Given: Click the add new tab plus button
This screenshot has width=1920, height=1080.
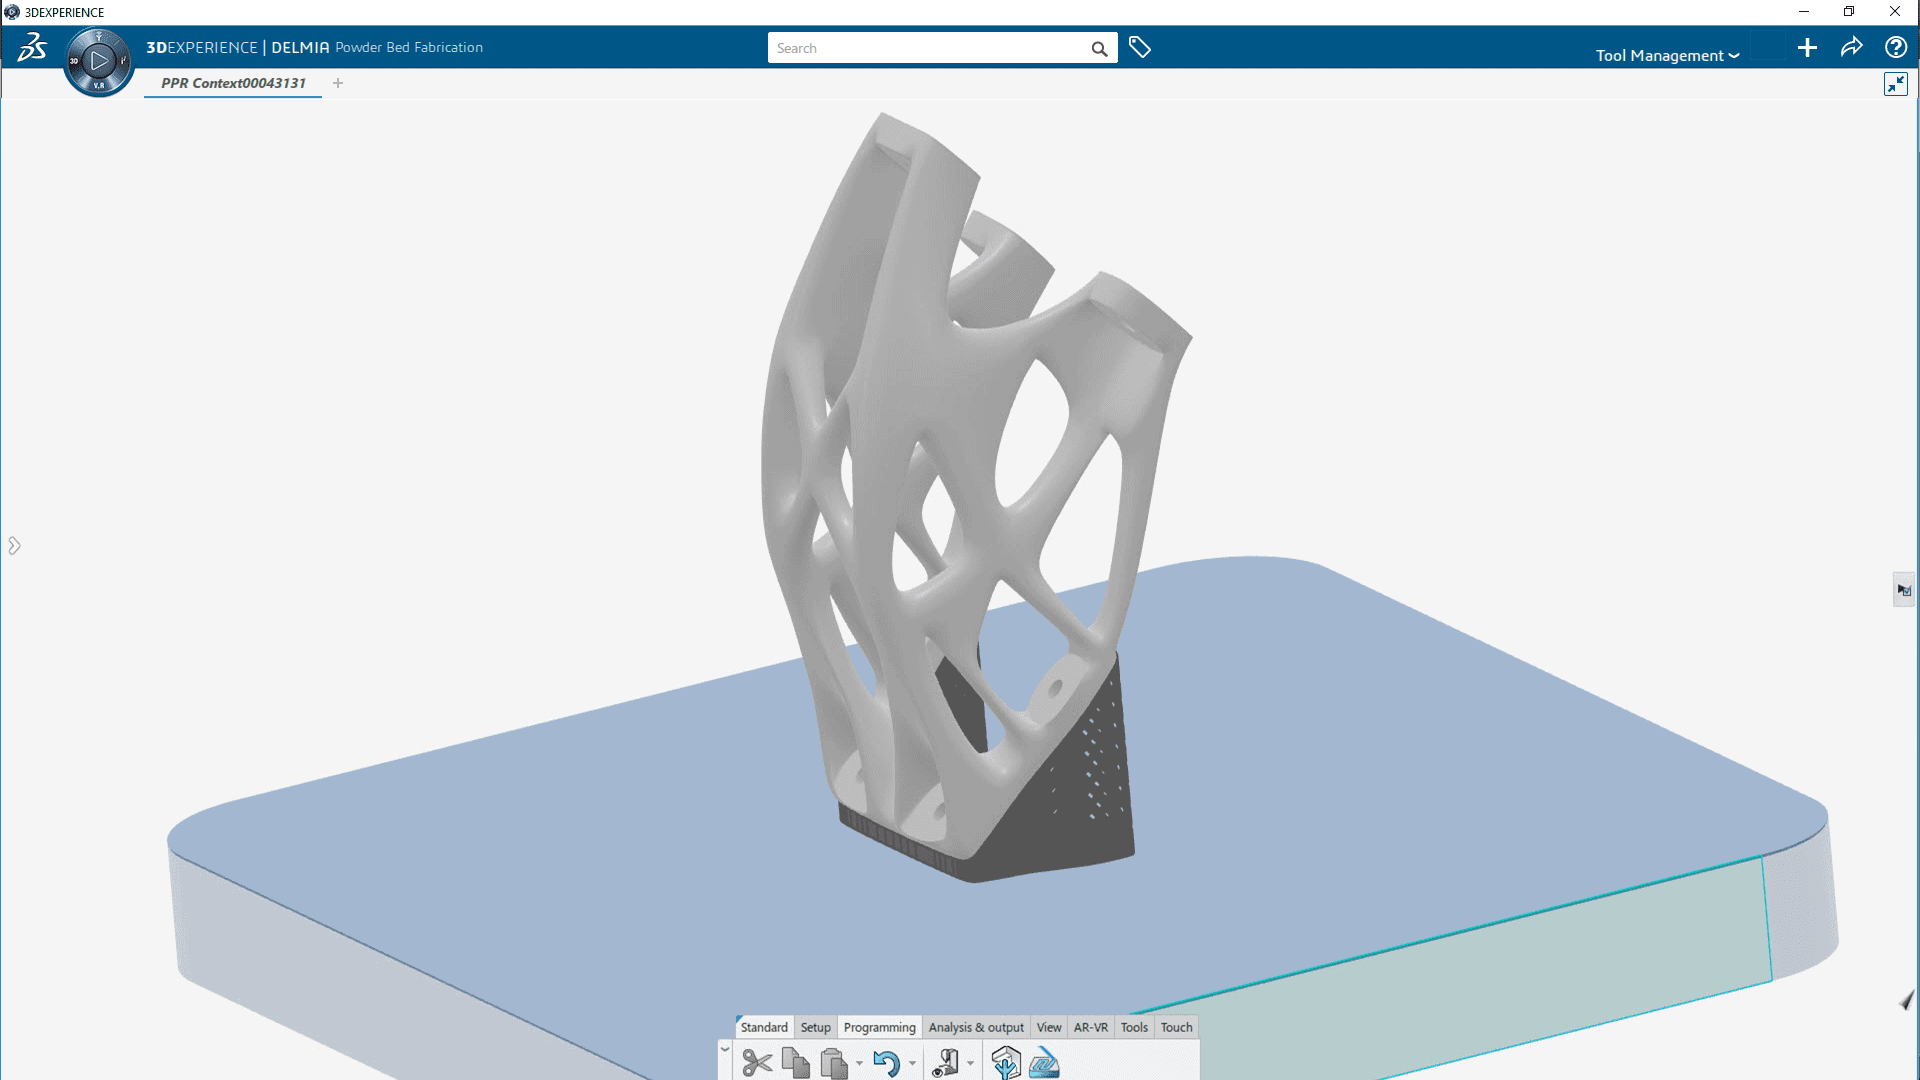Looking at the screenshot, I should pos(338,83).
